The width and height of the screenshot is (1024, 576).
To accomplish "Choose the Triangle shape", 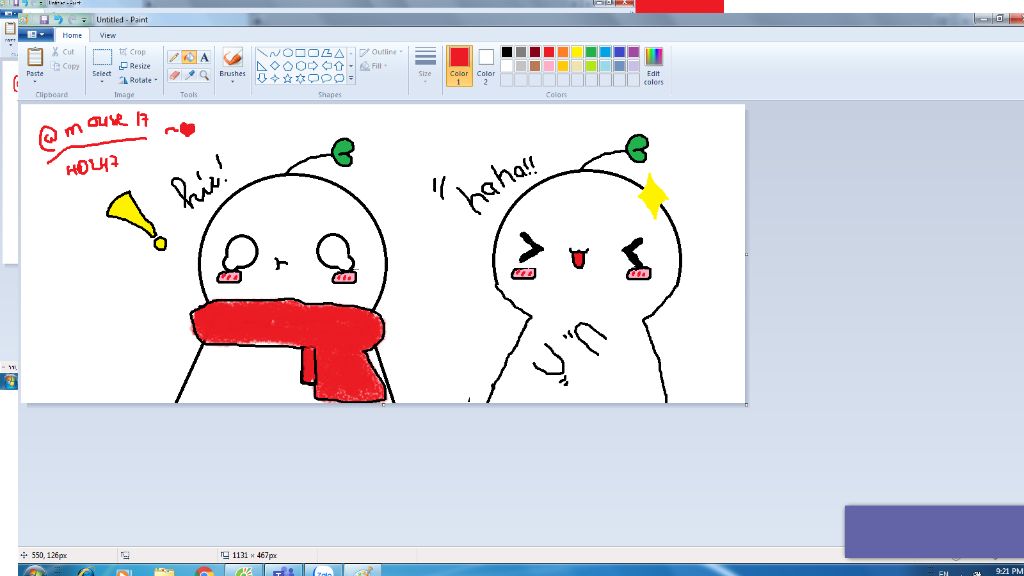I will coord(339,53).
